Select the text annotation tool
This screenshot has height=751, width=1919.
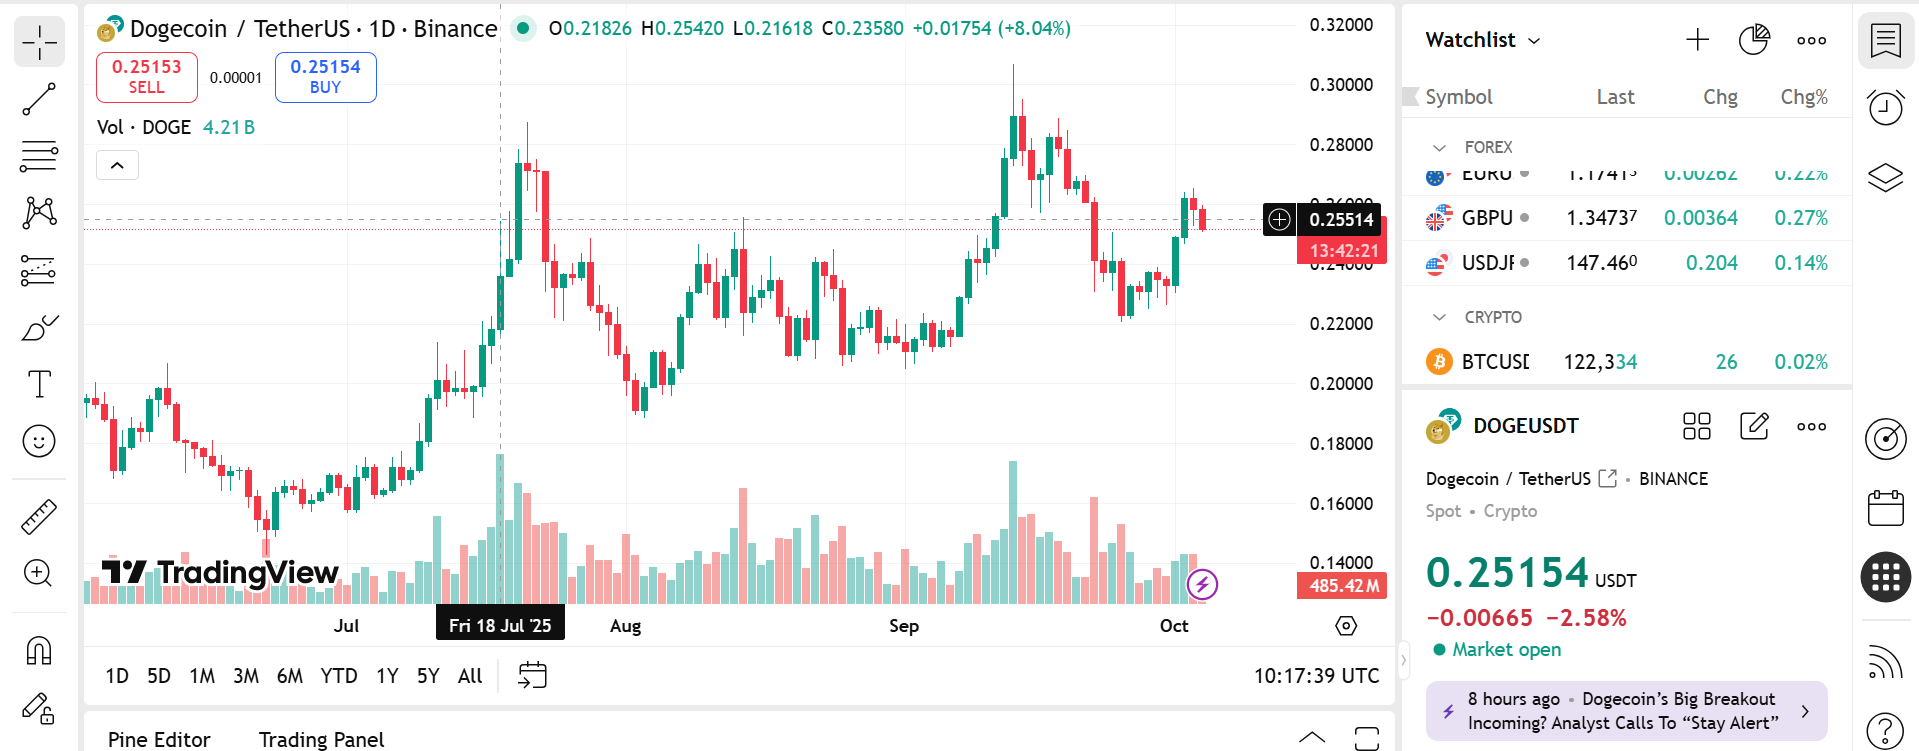(x=39, y=385)
